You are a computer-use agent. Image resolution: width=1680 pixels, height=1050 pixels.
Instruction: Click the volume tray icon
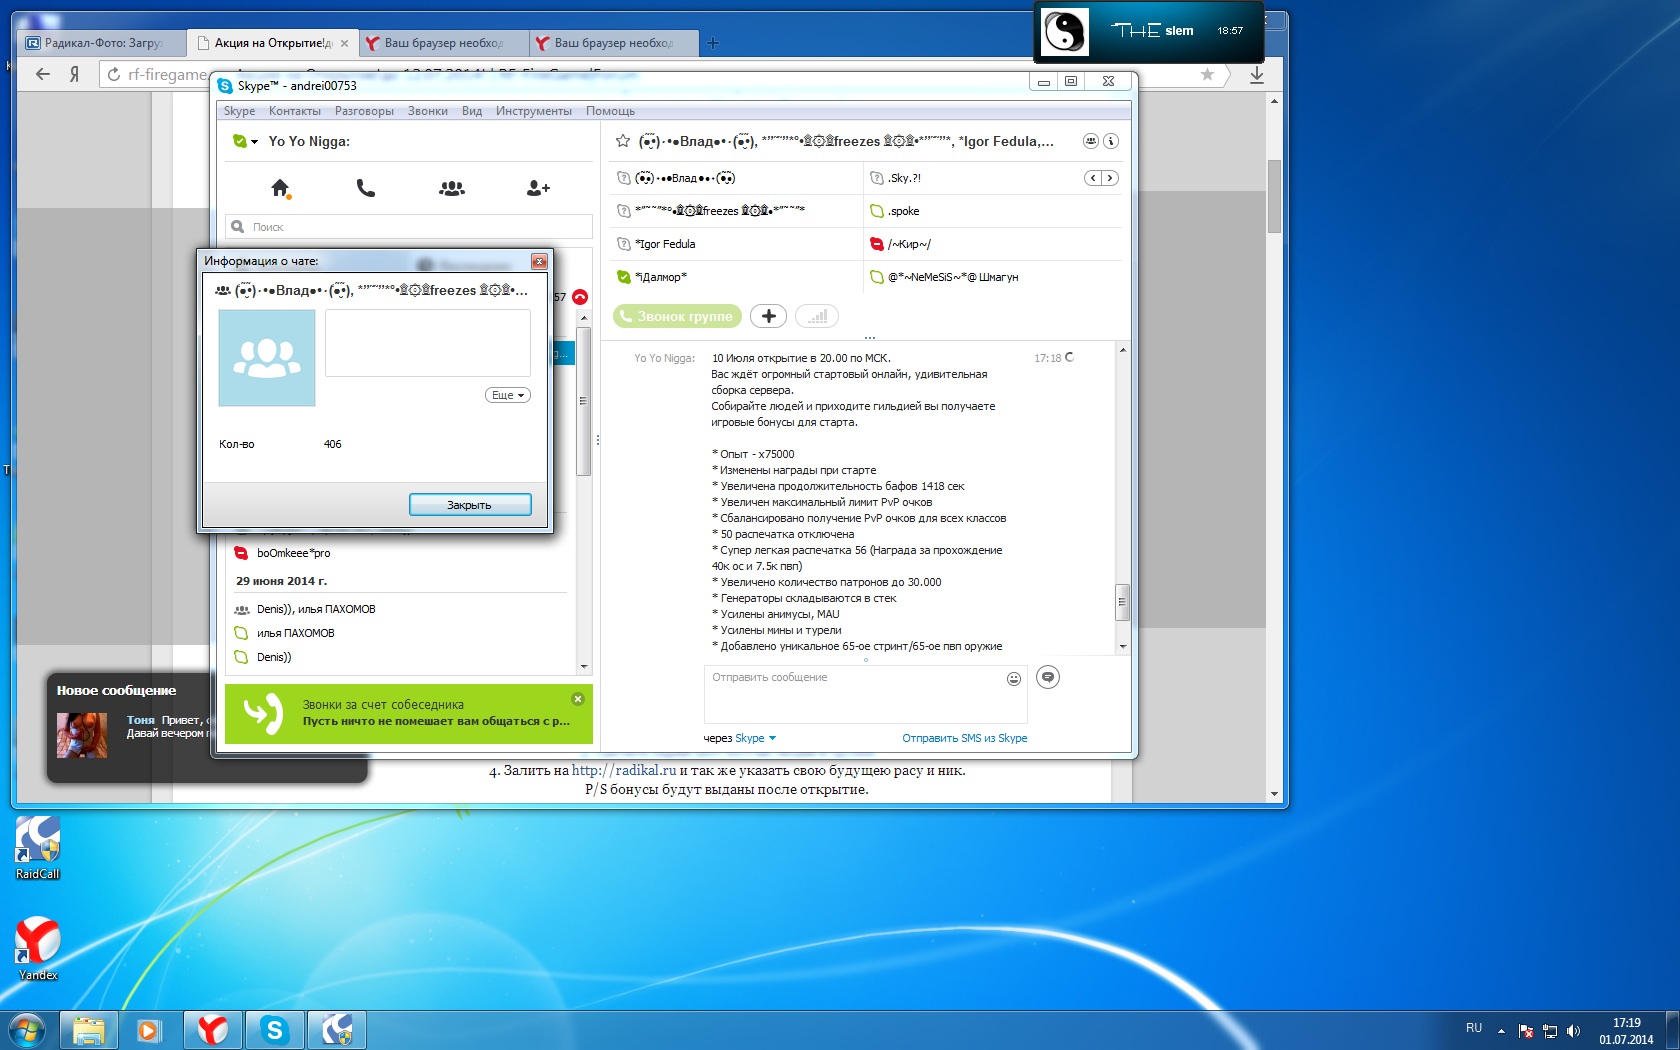(1573, 1031)
